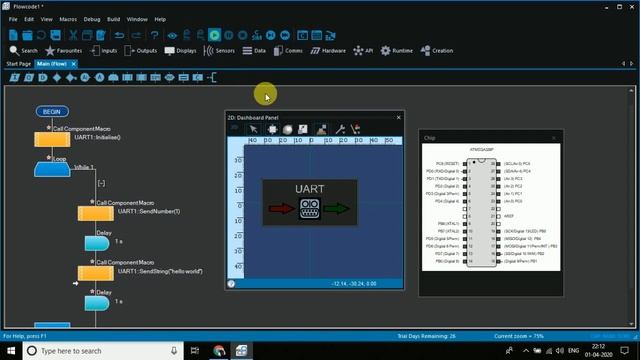Image resolution: width=640 pixels, height=360 pixels.
Task: Click the arrow pointer tool in Dashboard Panel
Action: [x=253, y=129]
